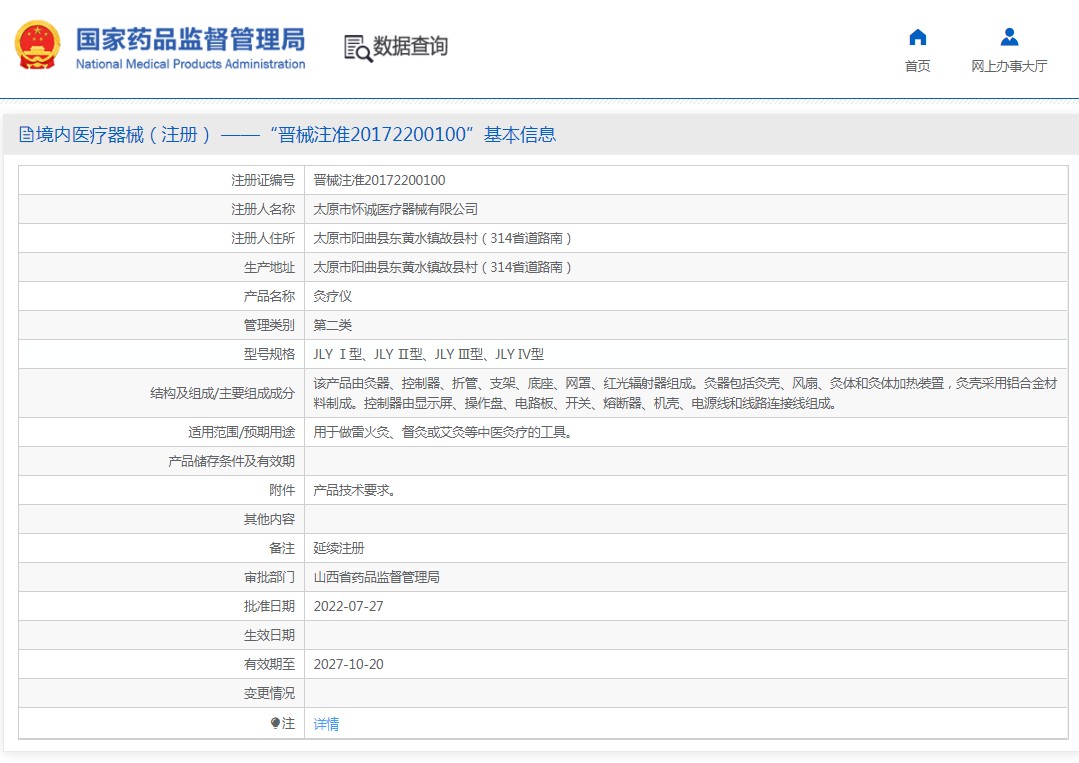Click the 延续注册 remark value

[339, 548]
